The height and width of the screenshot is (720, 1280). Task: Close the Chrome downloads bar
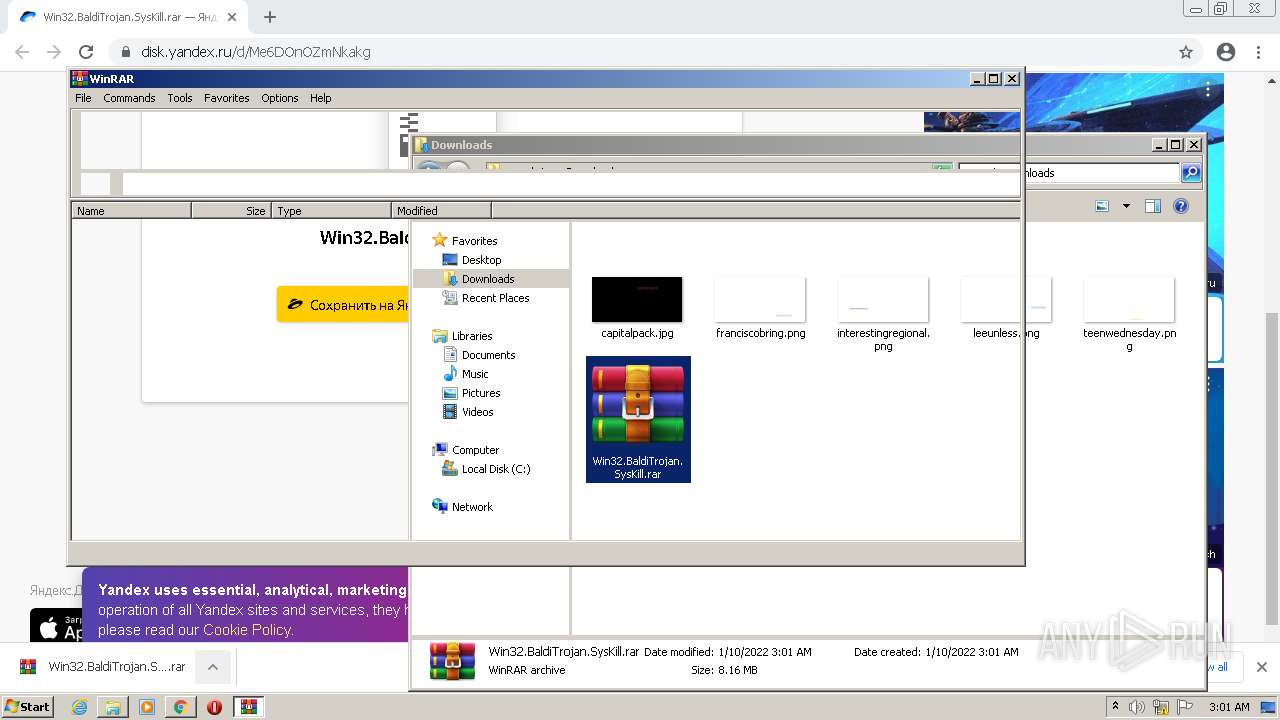tap(1261, 667)
